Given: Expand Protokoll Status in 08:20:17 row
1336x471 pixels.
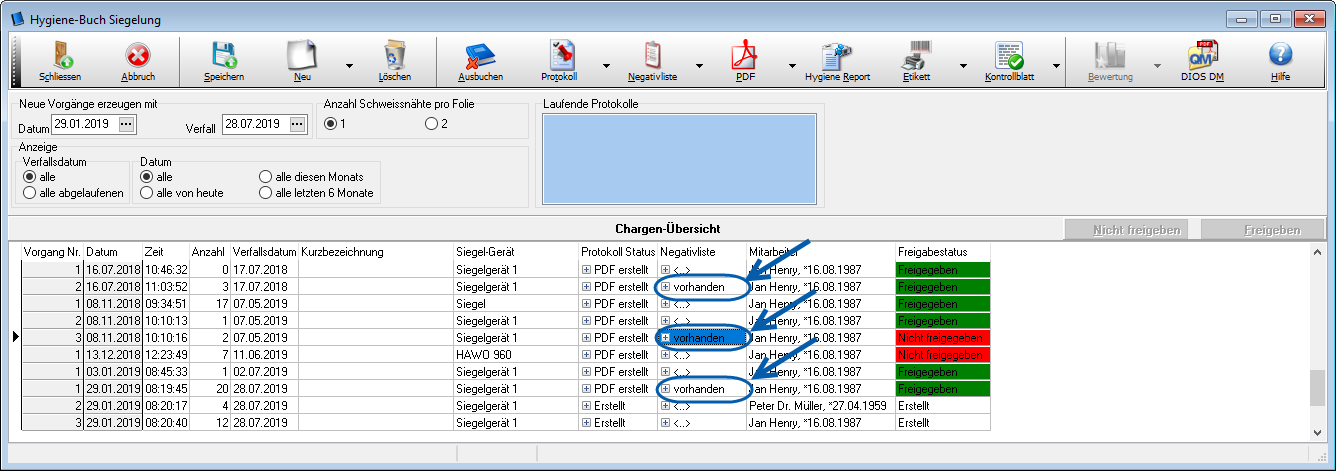Looking at the screenshot, I should (586, 406).
